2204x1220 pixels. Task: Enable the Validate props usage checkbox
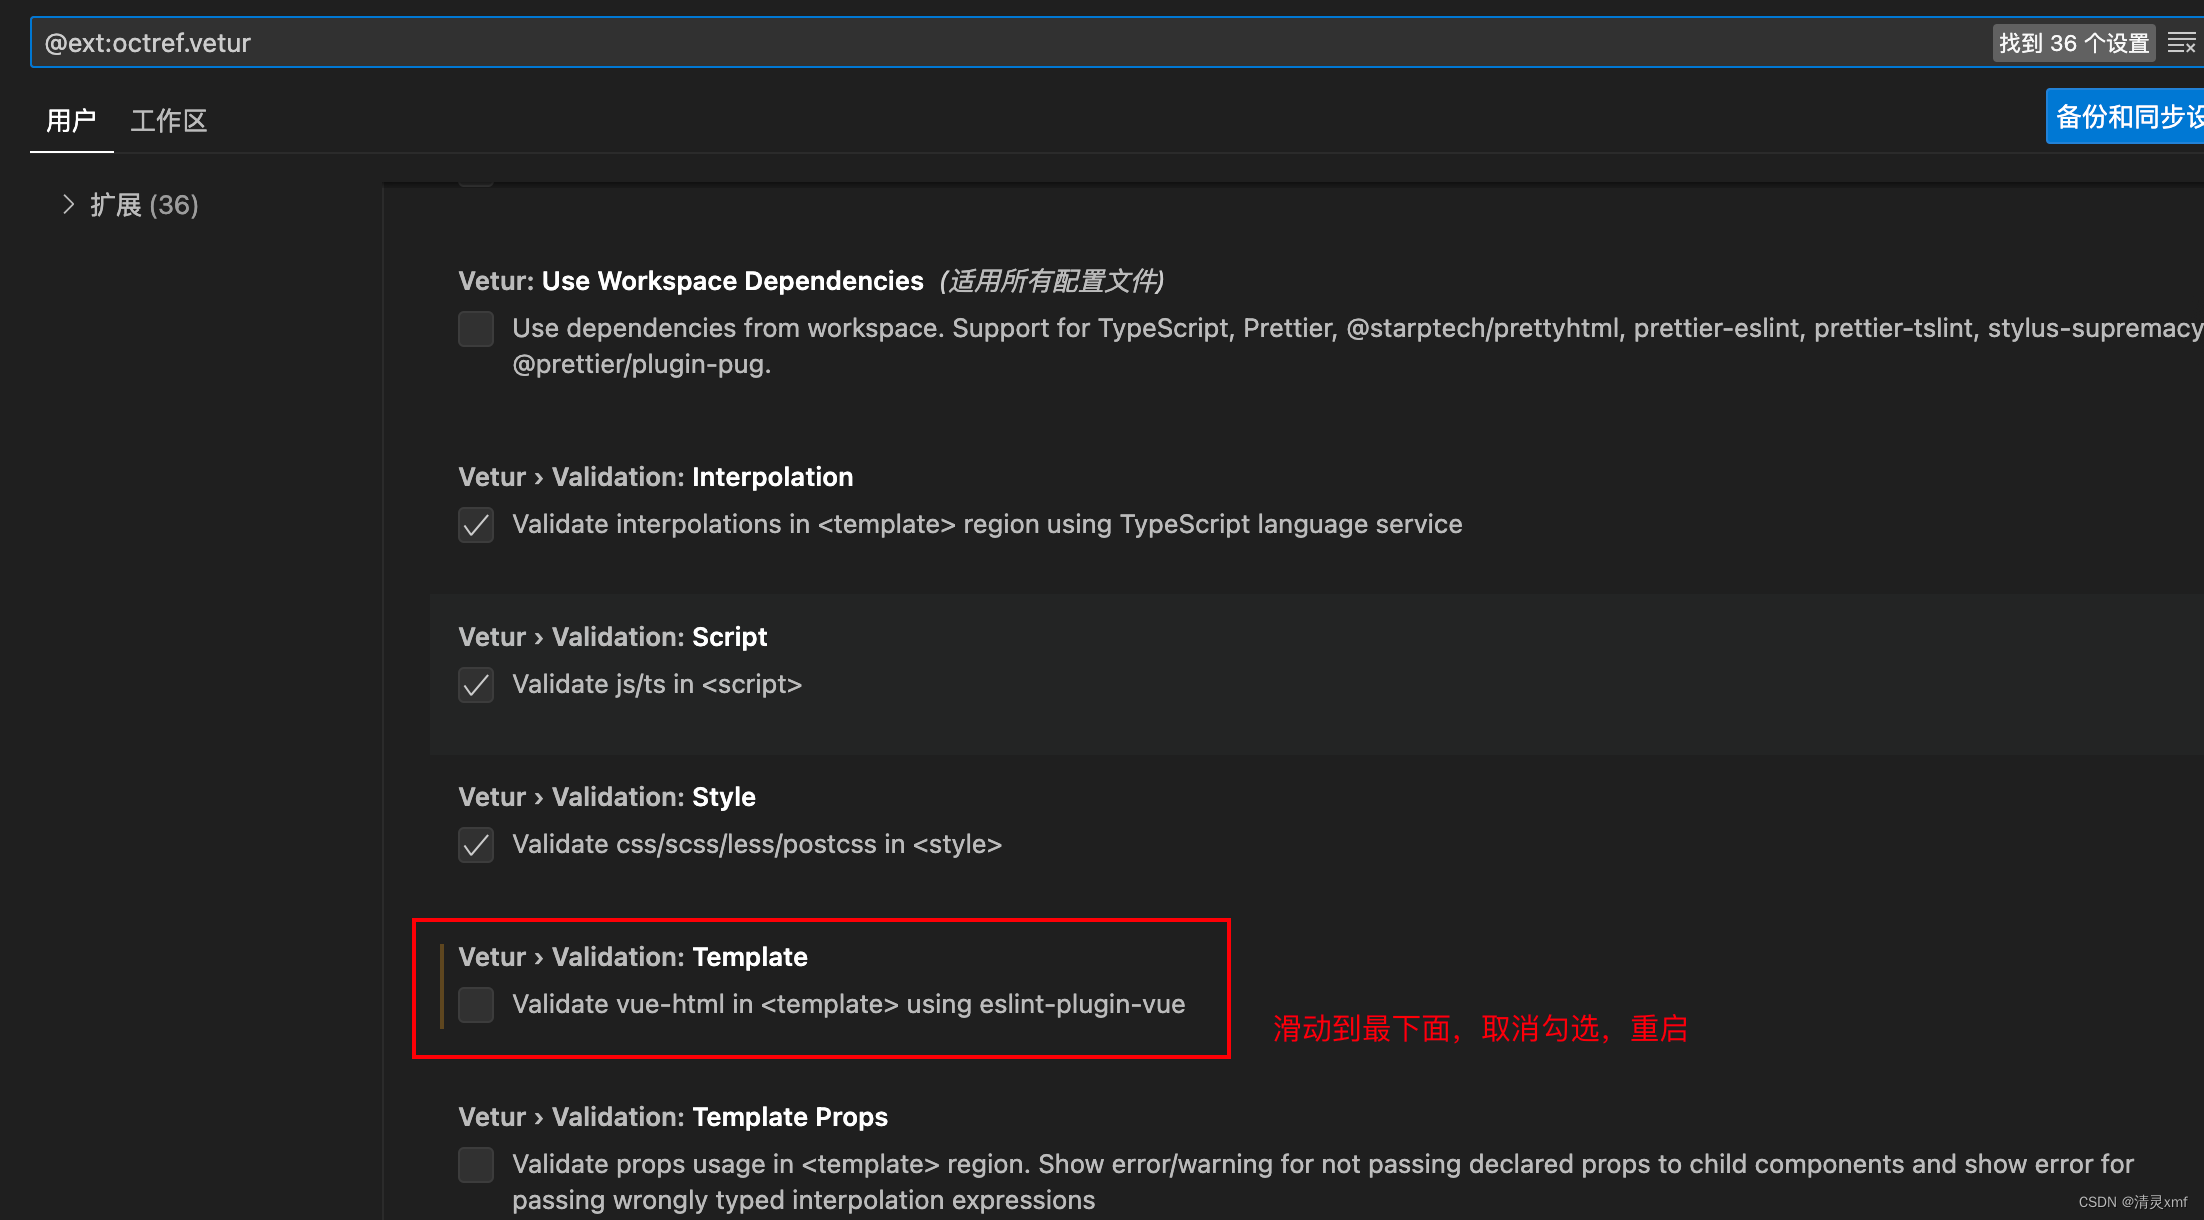pos(476,1165)
